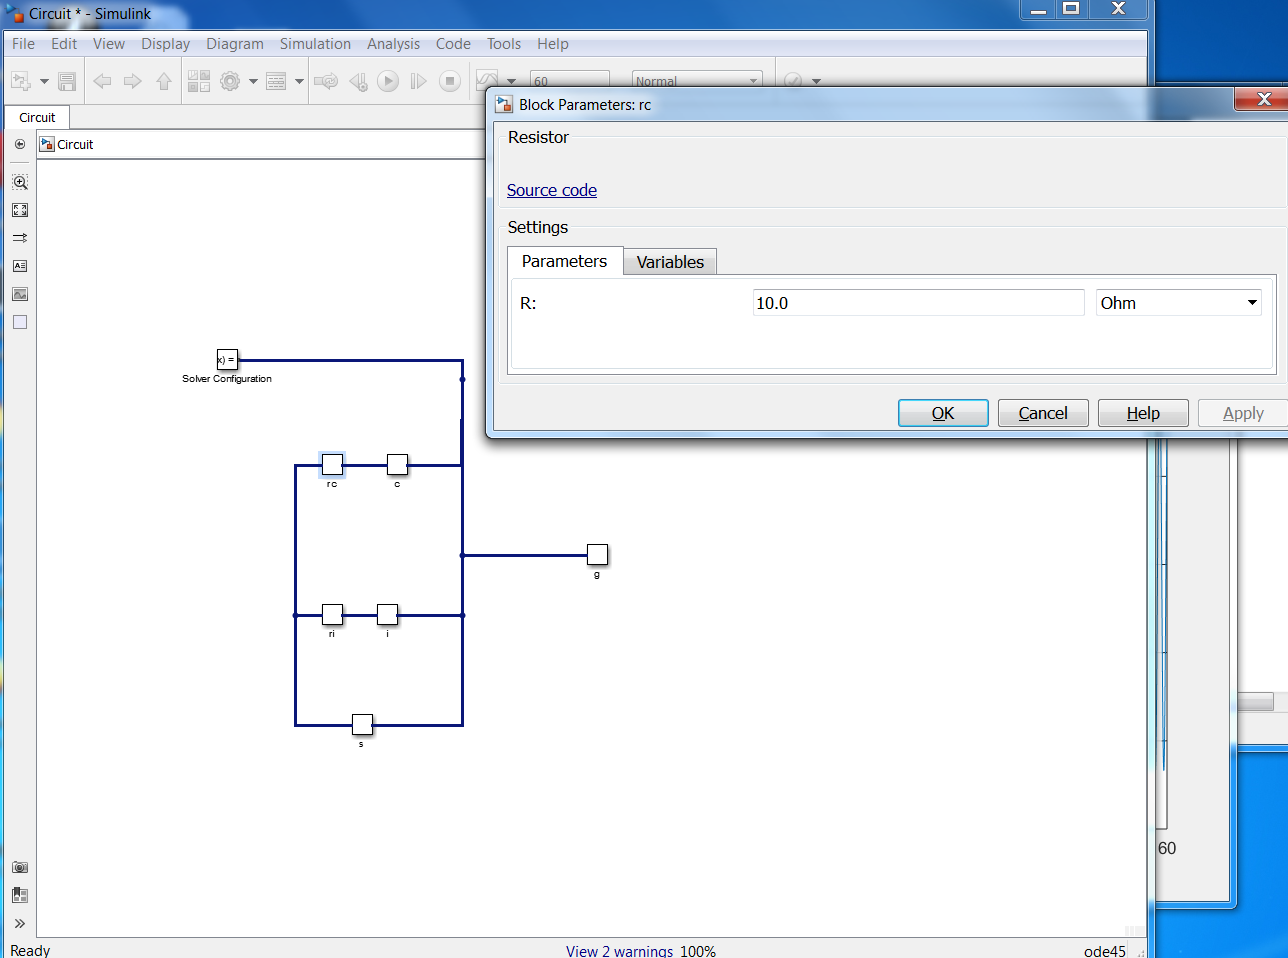Click OK in Block Parameters dialog

pos(943,413)
